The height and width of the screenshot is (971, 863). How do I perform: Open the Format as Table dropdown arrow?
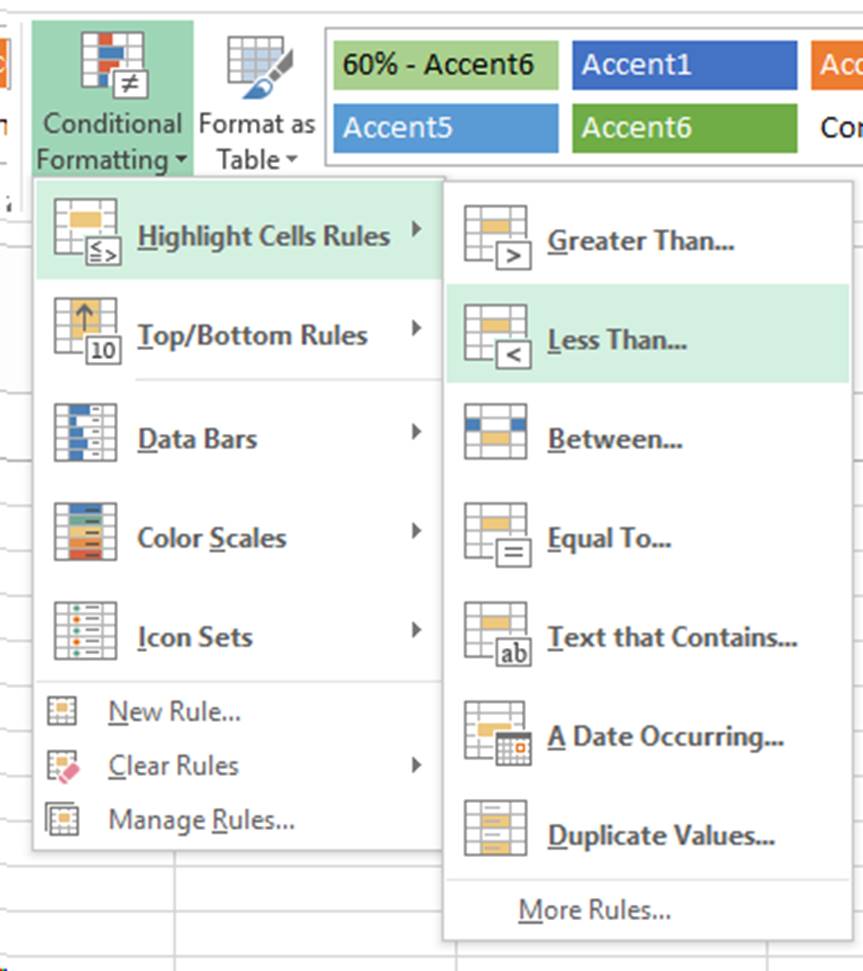point(291,159)
